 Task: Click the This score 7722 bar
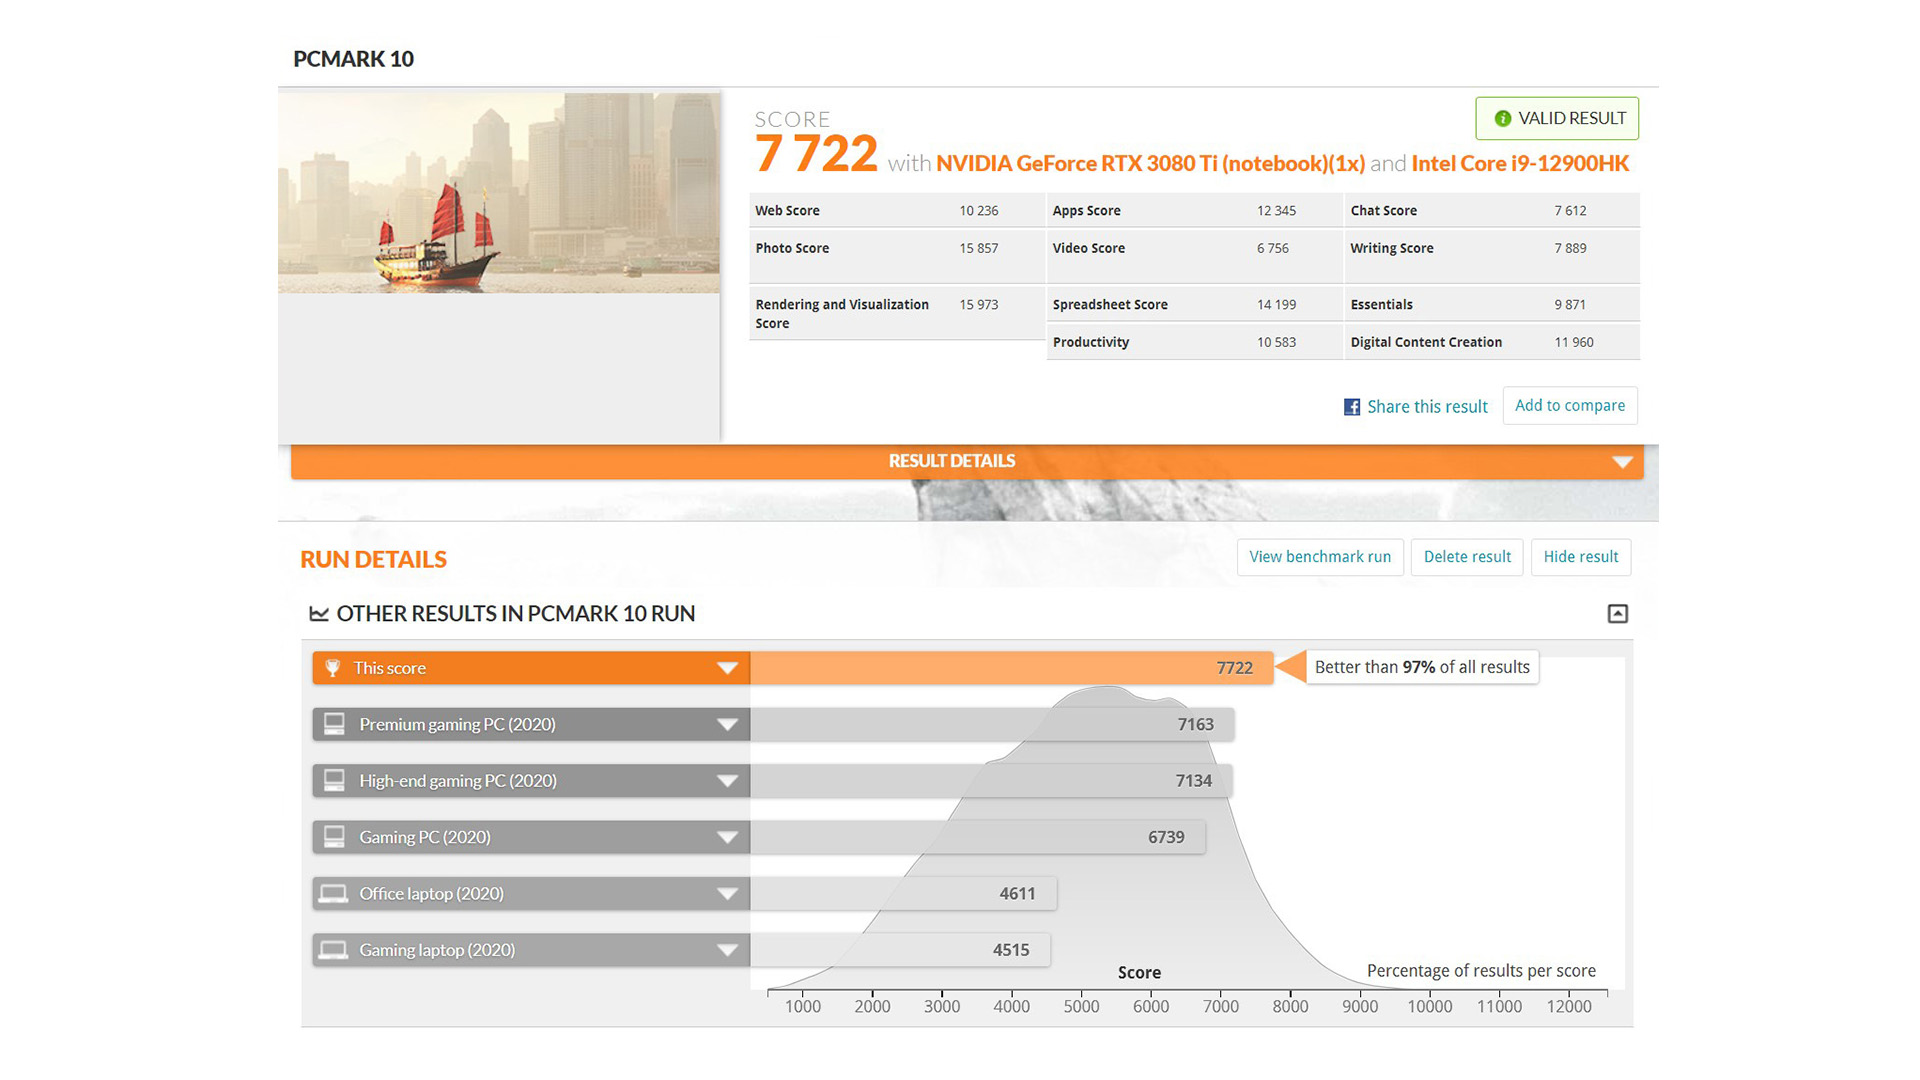1011,668
